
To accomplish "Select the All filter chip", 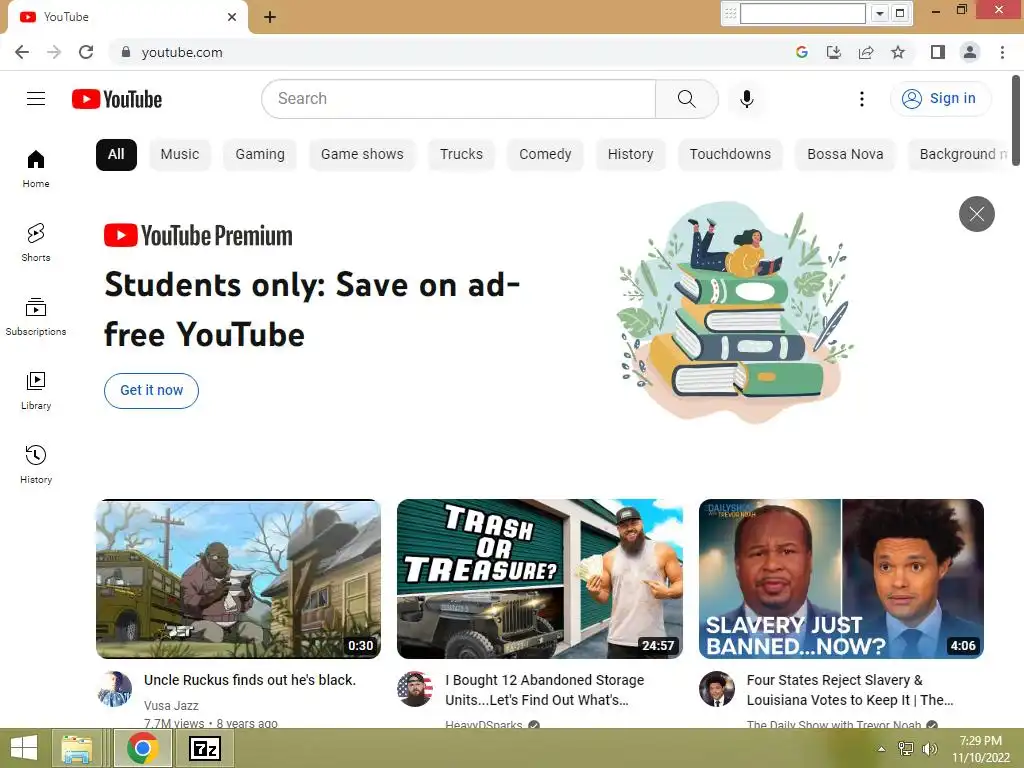I will (x=116, y=155).
